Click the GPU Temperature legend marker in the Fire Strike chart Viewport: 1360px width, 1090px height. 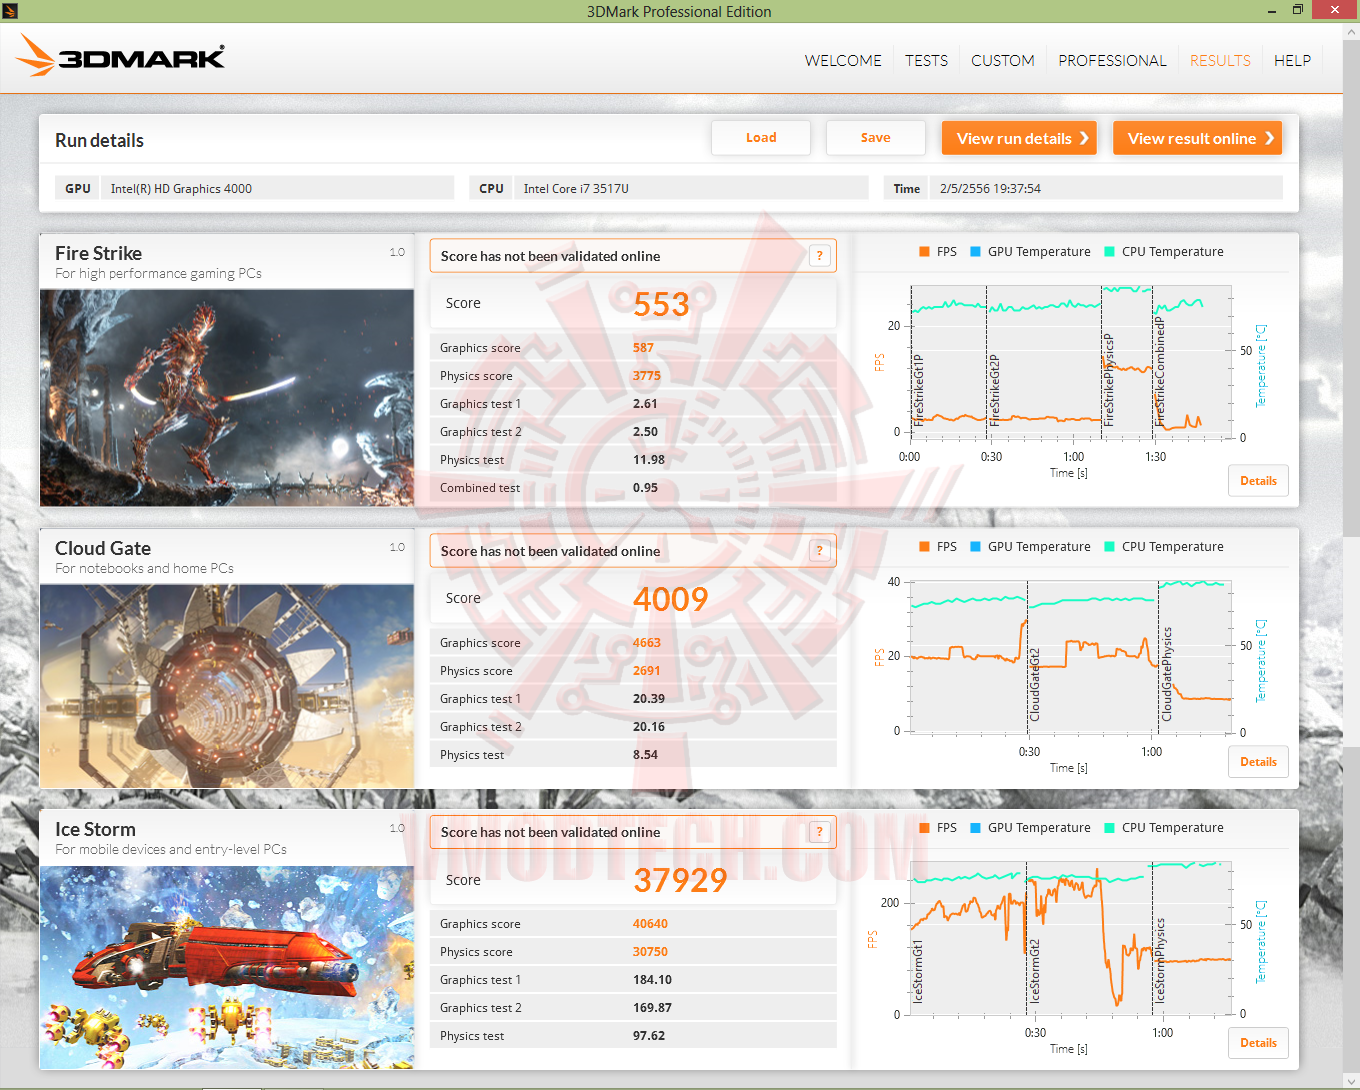pyautogui.click(x=976, y=252)
